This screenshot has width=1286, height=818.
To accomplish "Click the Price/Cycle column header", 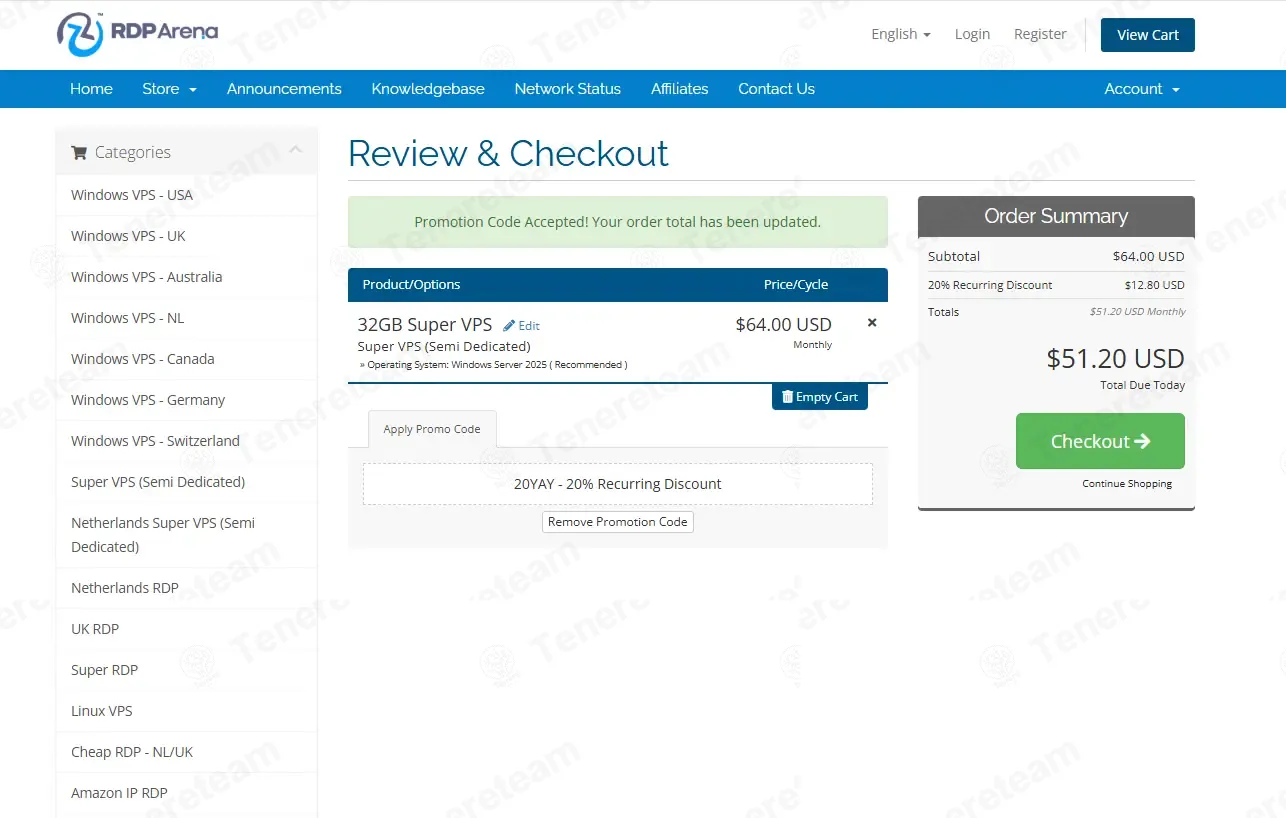I will point(796,285).
